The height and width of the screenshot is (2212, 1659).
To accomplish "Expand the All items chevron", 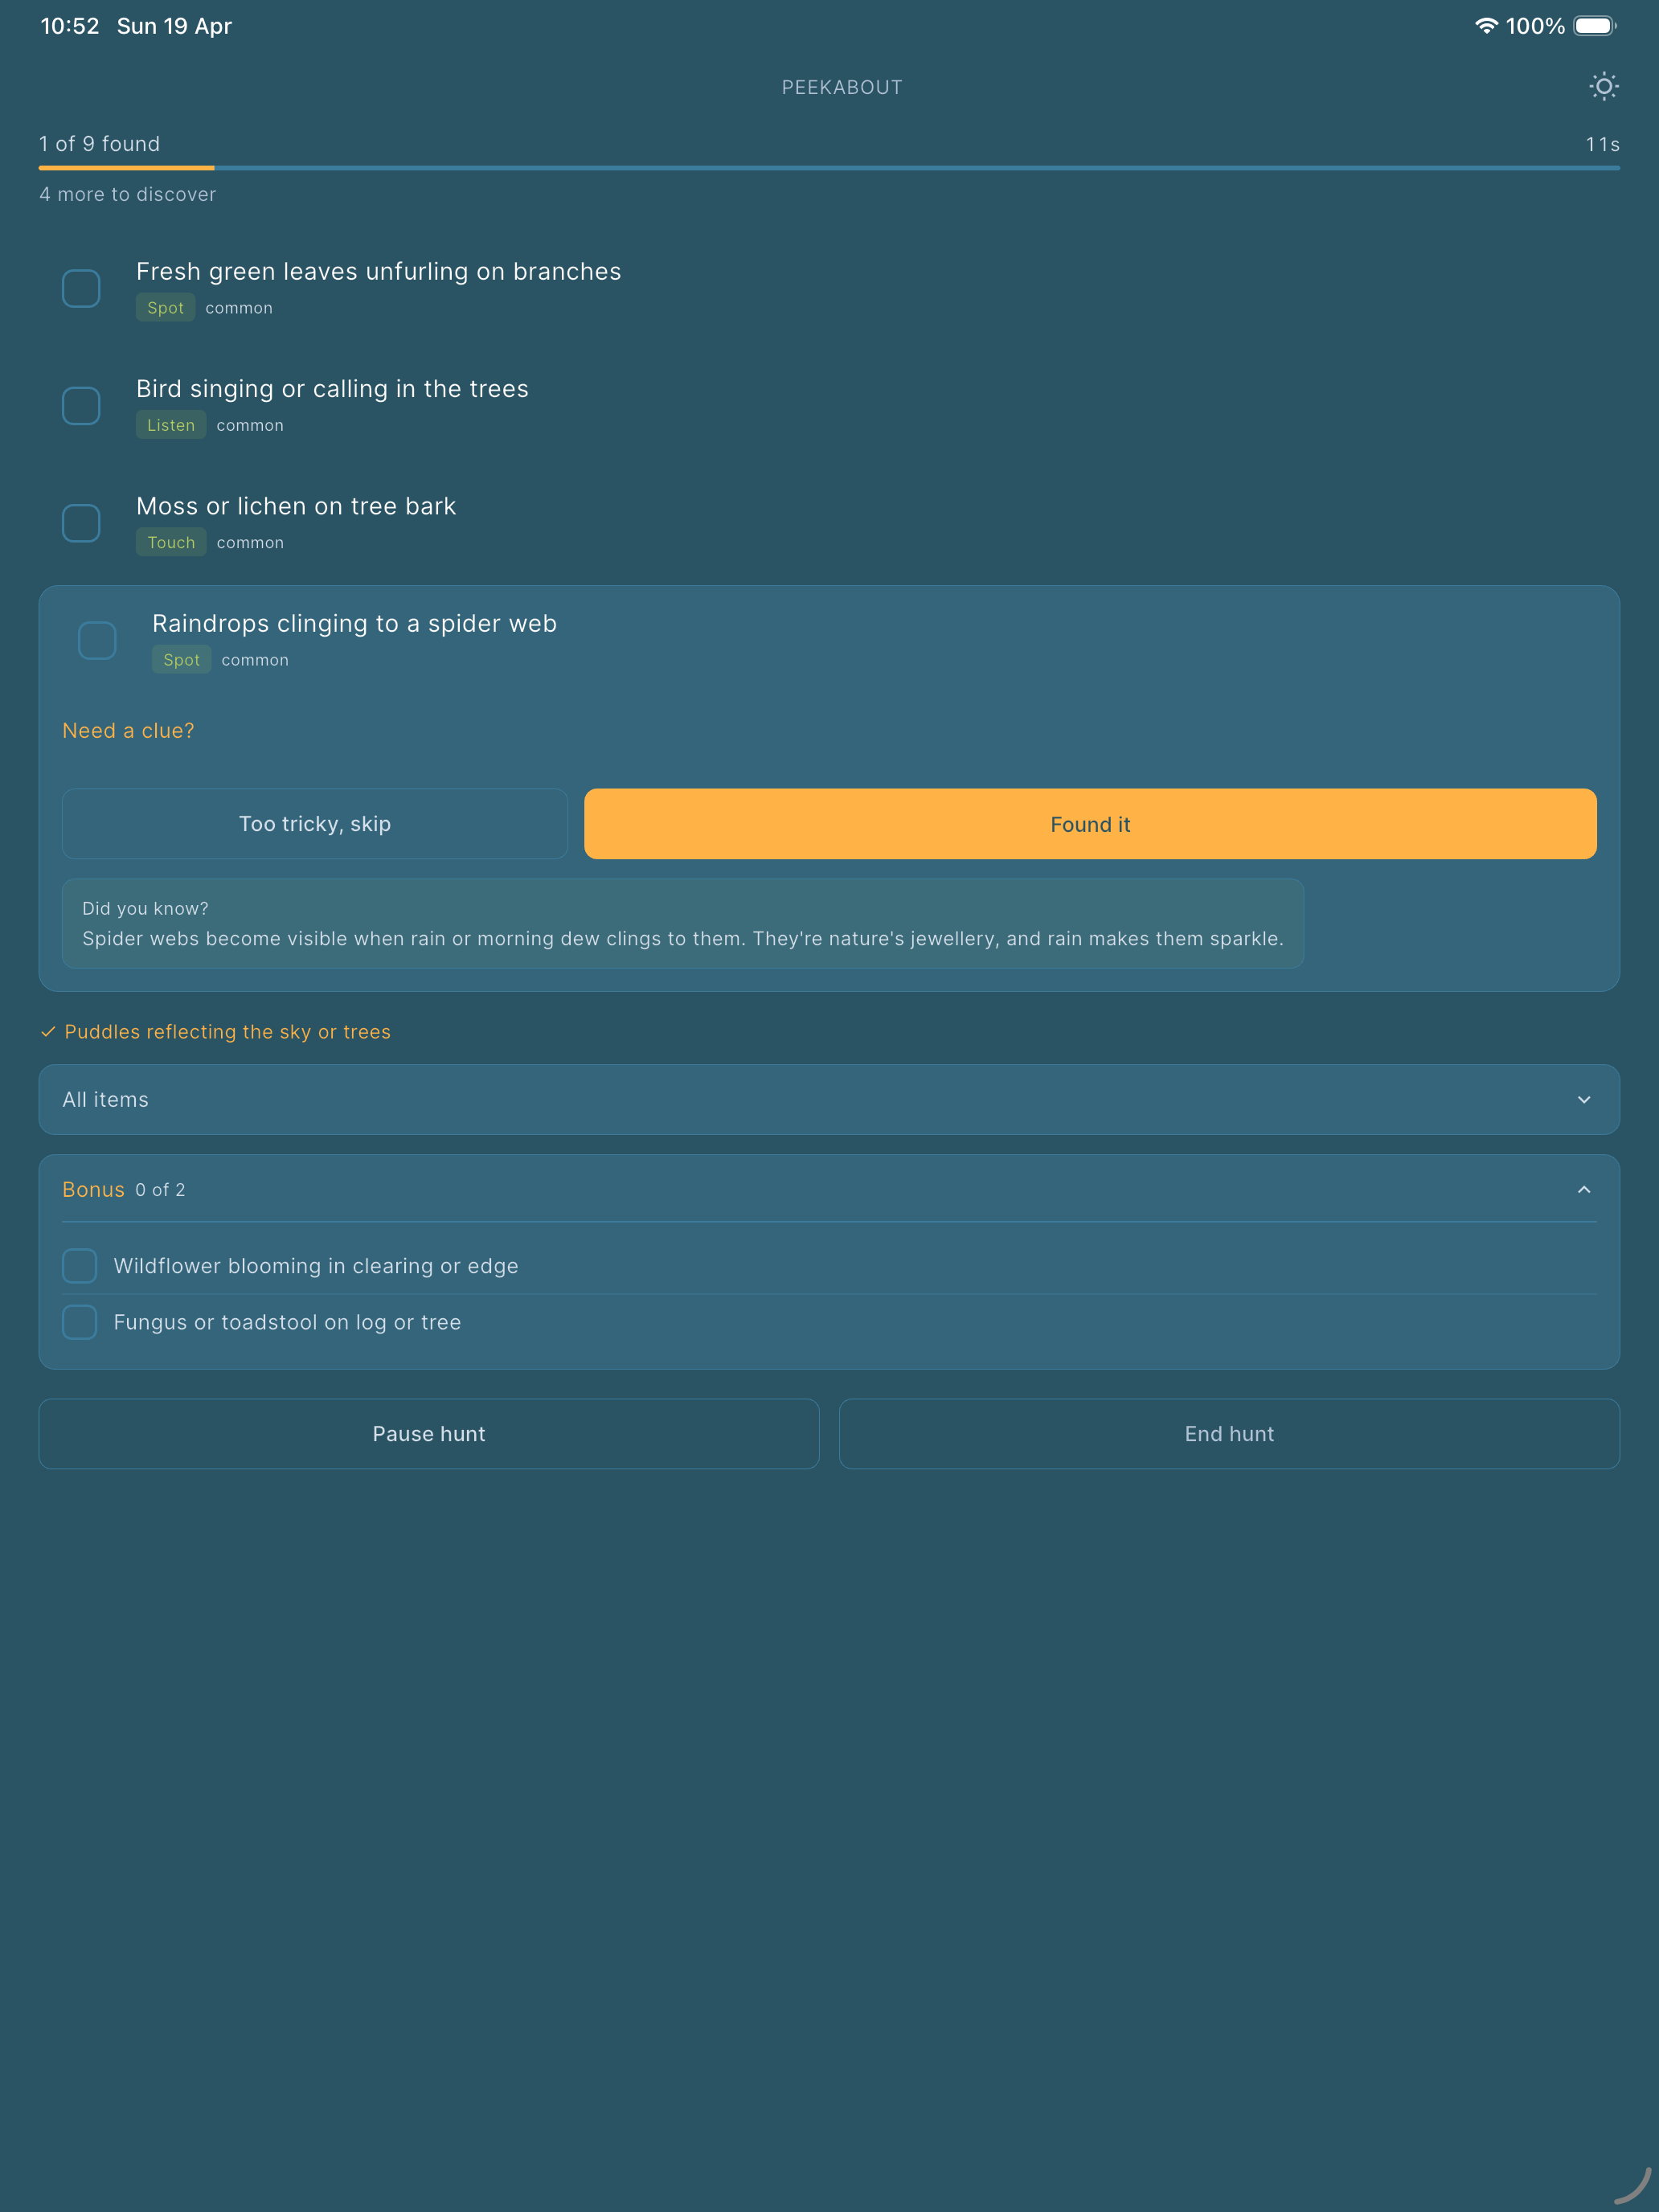I will pyautogui.click(x=1584, y=1099).
